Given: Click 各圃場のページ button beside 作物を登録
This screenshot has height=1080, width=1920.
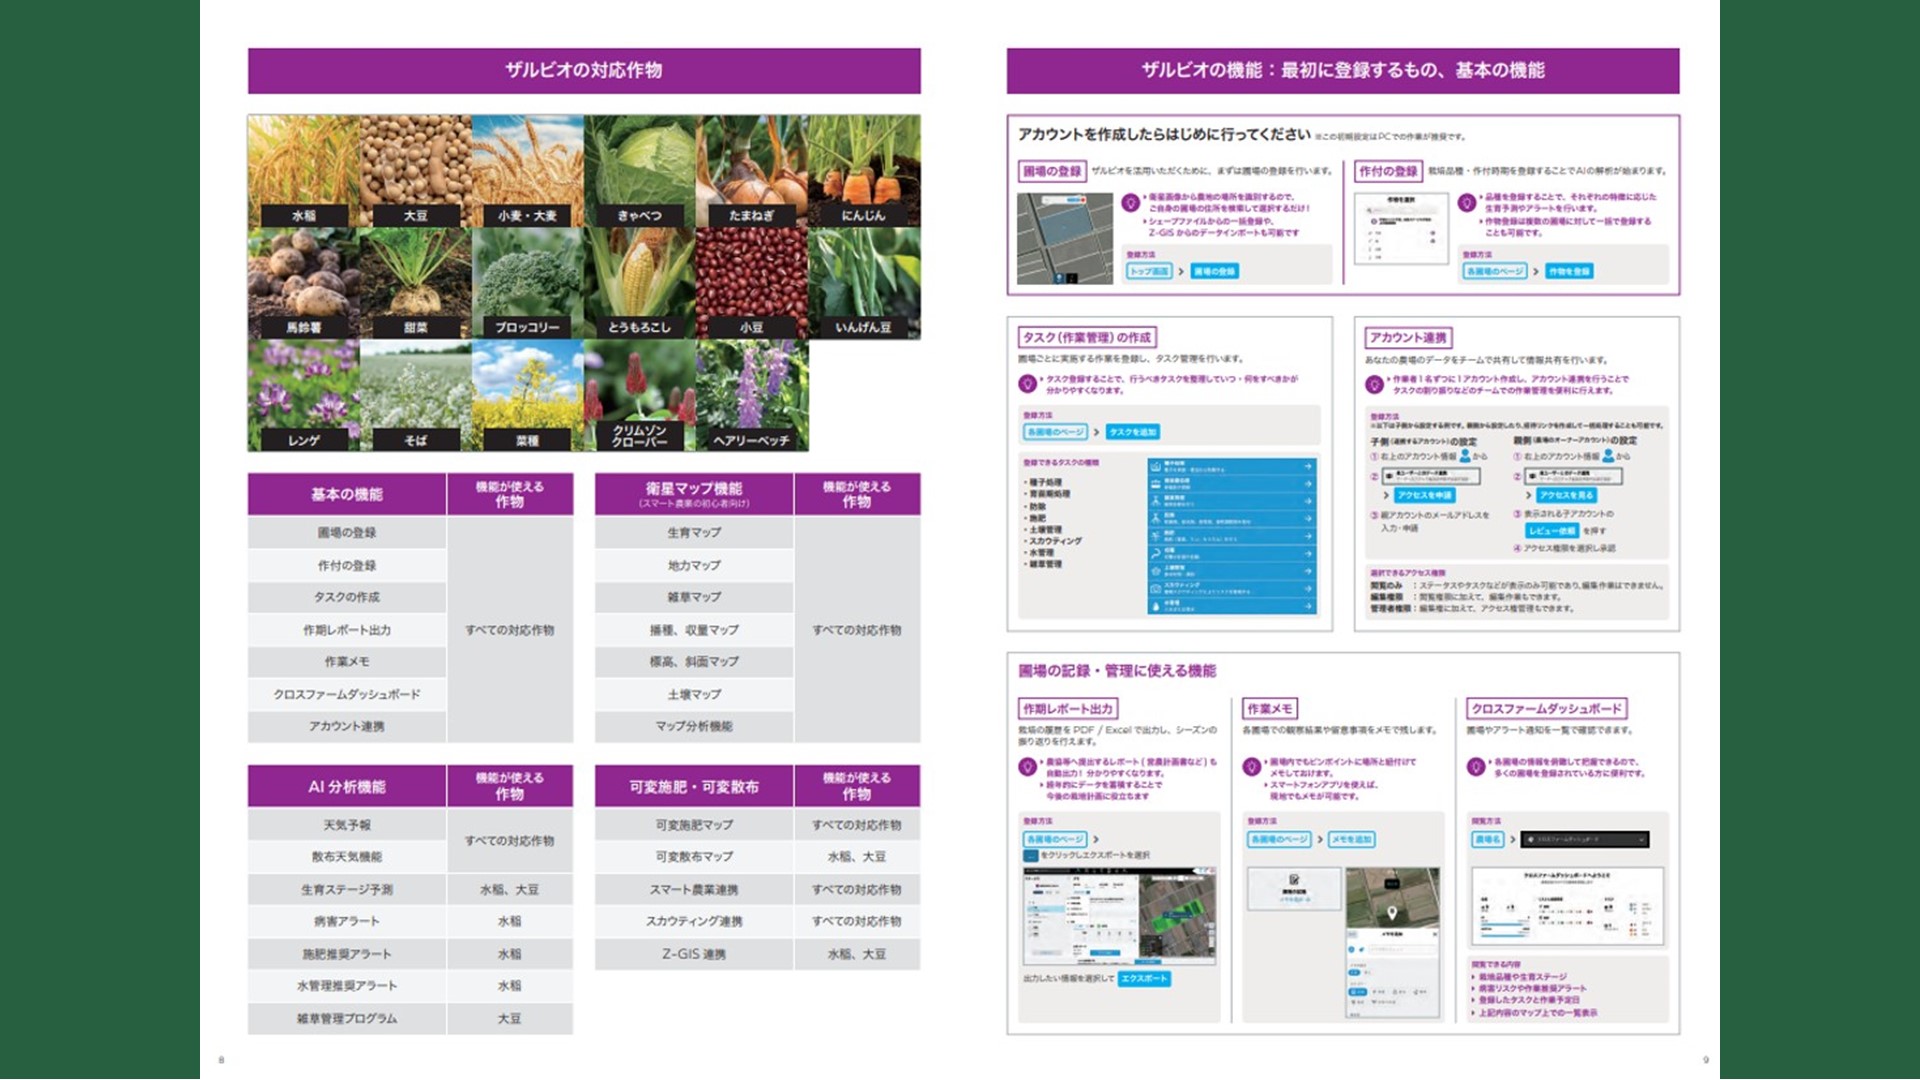Looking at the screenshot, I should 1495,271.
